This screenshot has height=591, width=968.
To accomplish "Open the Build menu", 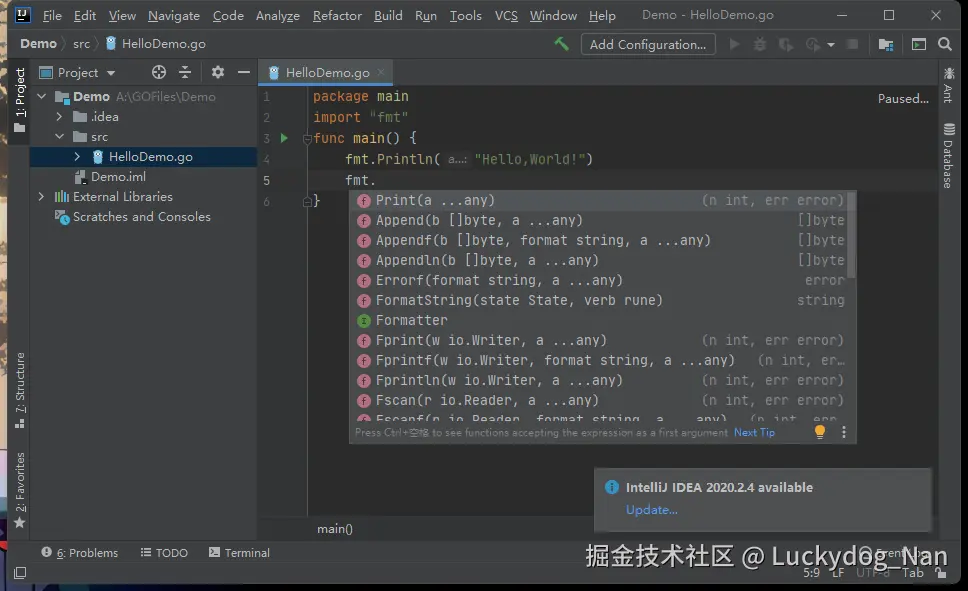I will 388,15.
